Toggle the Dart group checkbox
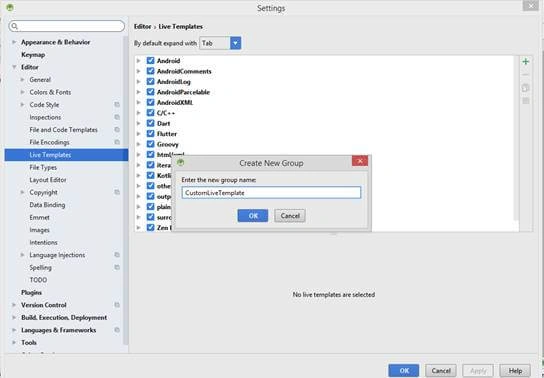544x378 pixels. (x=150, y=123)
